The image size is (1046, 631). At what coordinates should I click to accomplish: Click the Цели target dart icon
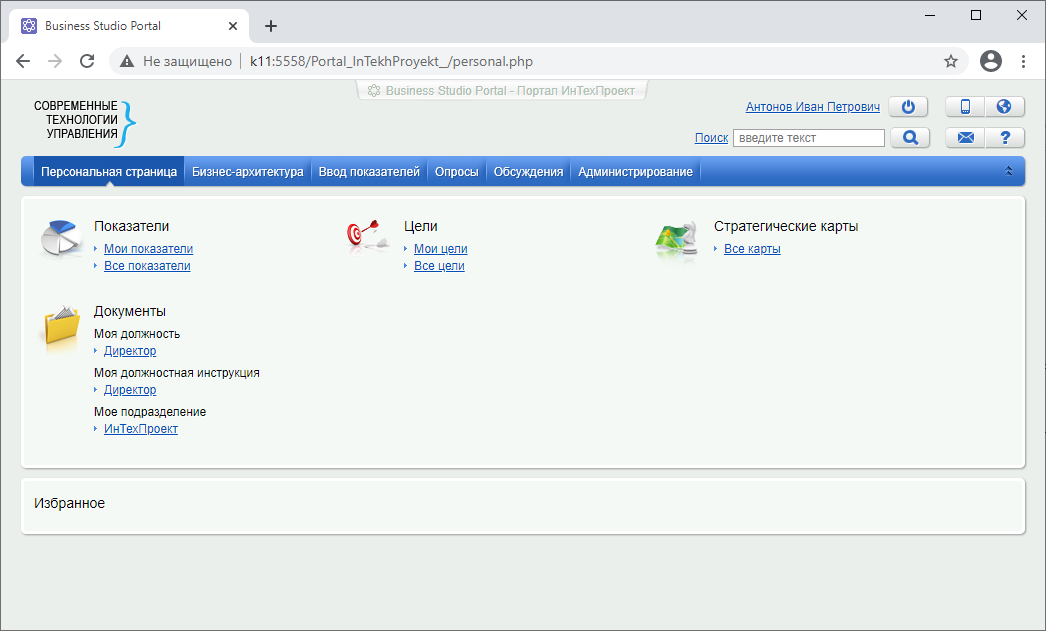(366, 236)
